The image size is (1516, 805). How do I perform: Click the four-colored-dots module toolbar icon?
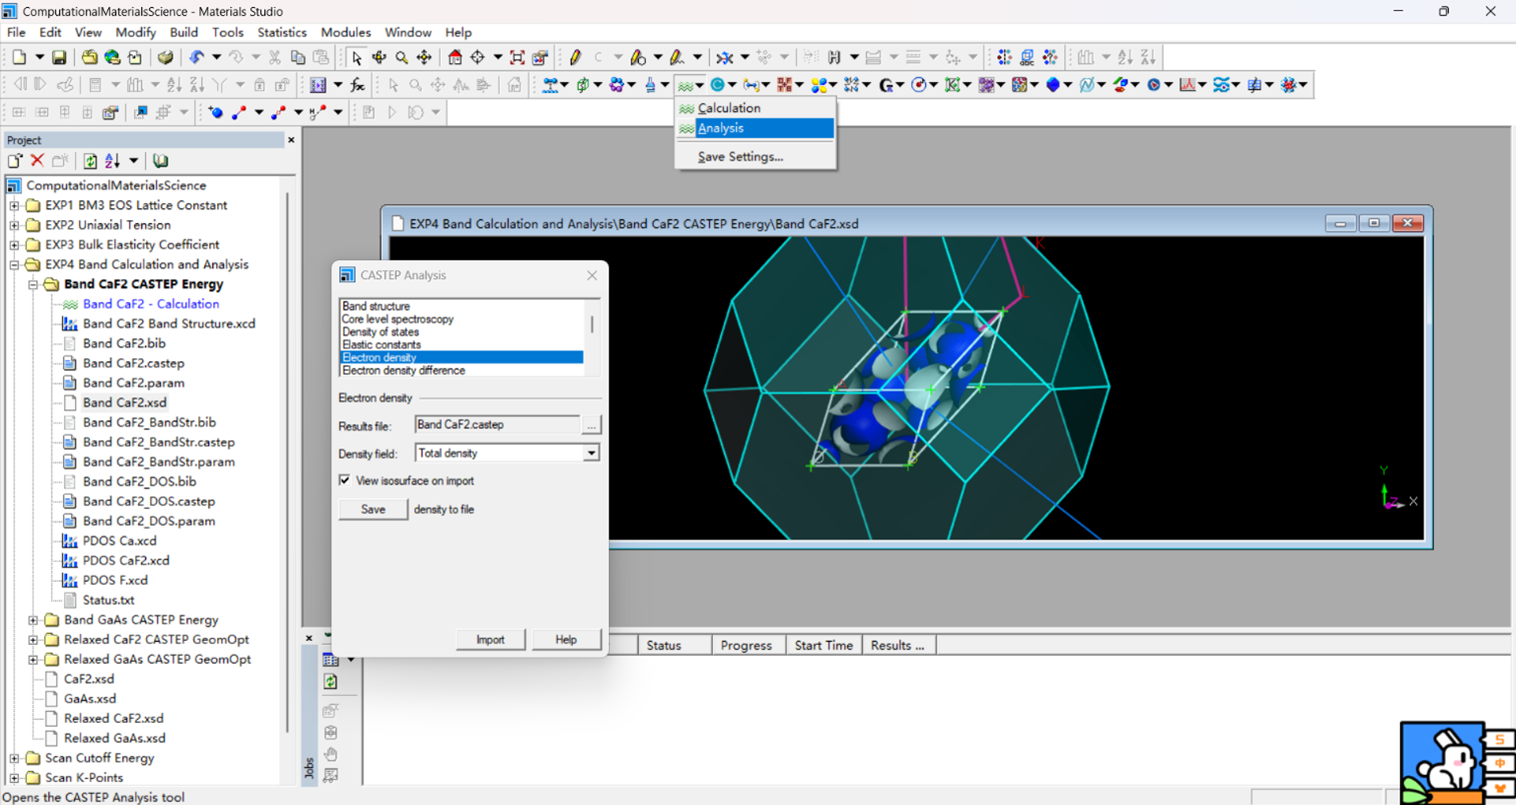pyautogui.click(x=819, y=85)
